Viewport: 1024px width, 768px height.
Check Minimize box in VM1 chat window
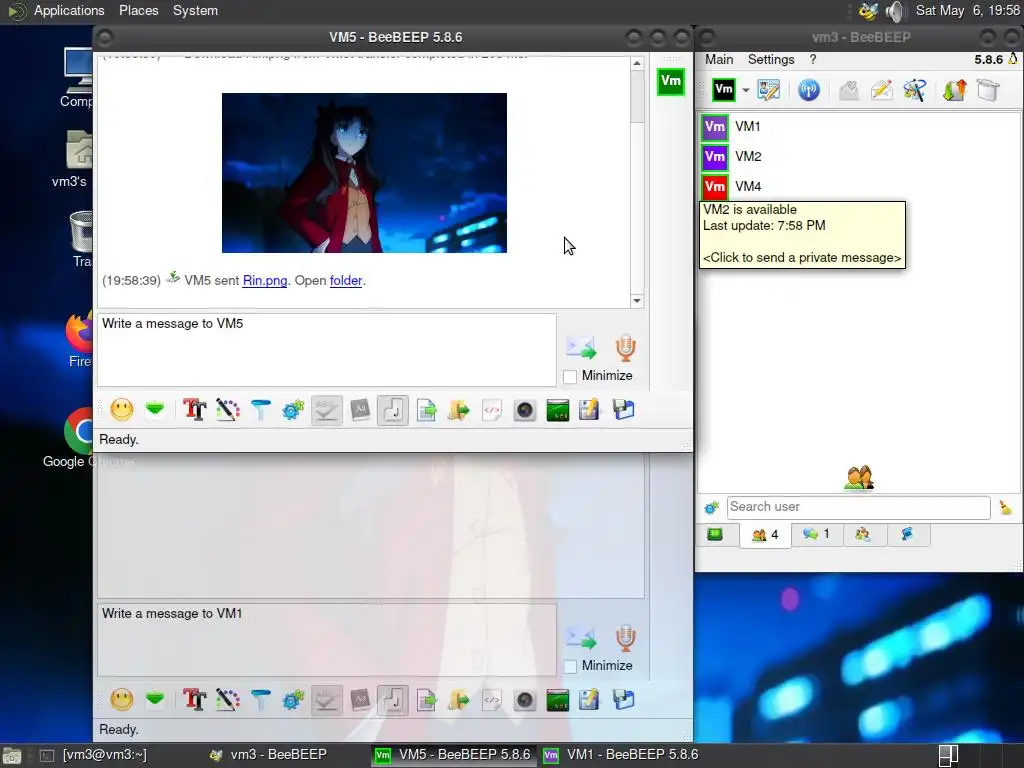click(x=570, y=666)
